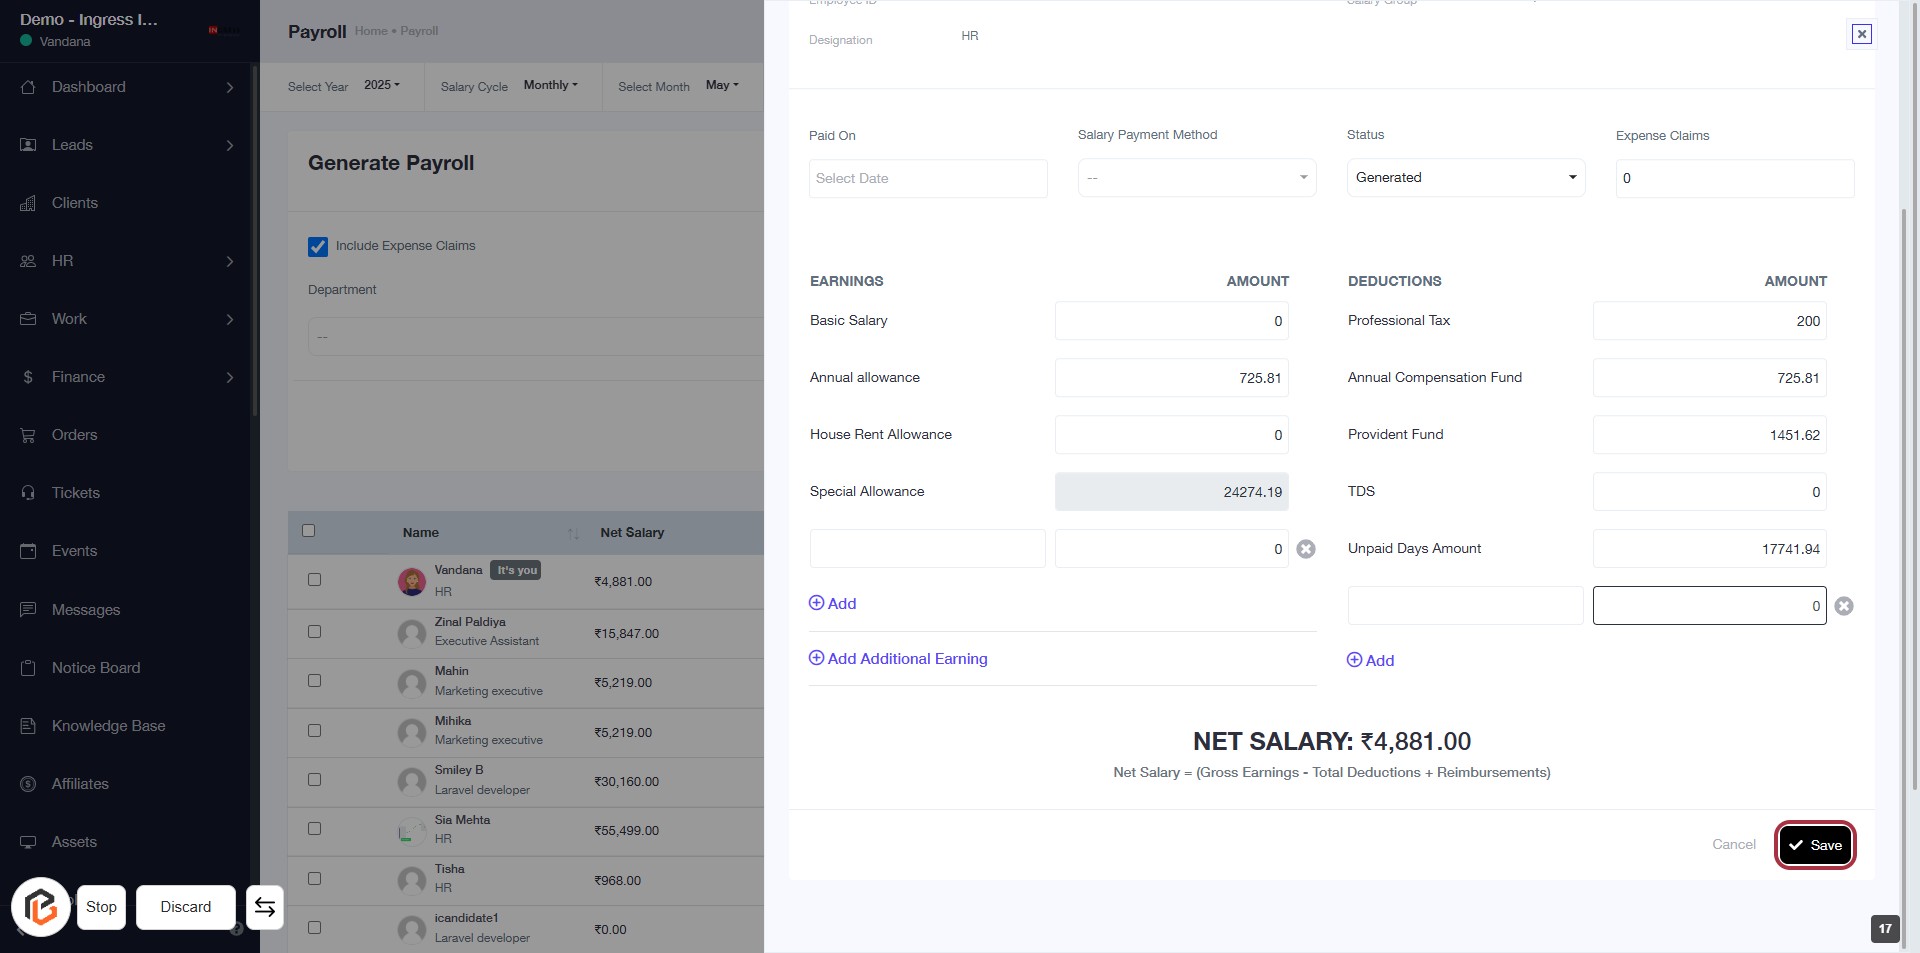The image size is (1920, 953).
Task: Open the Salary Payment Method dropdown
Action: [x=1196, y=178]
